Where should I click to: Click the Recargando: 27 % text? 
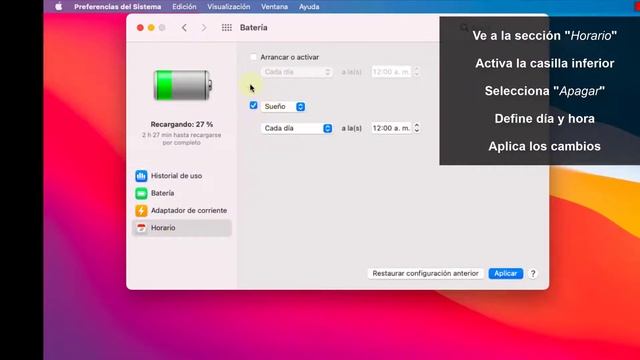(x=182, y=124)
